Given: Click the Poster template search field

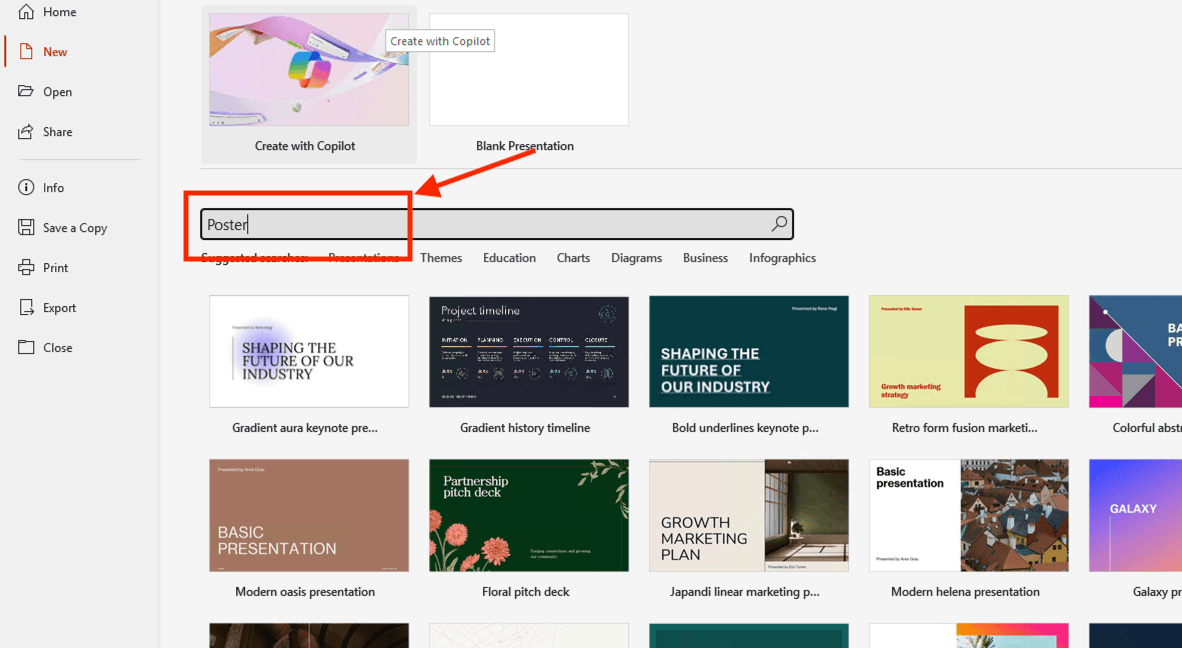Looking at the screenshot, I should click(x=480, y=224).
